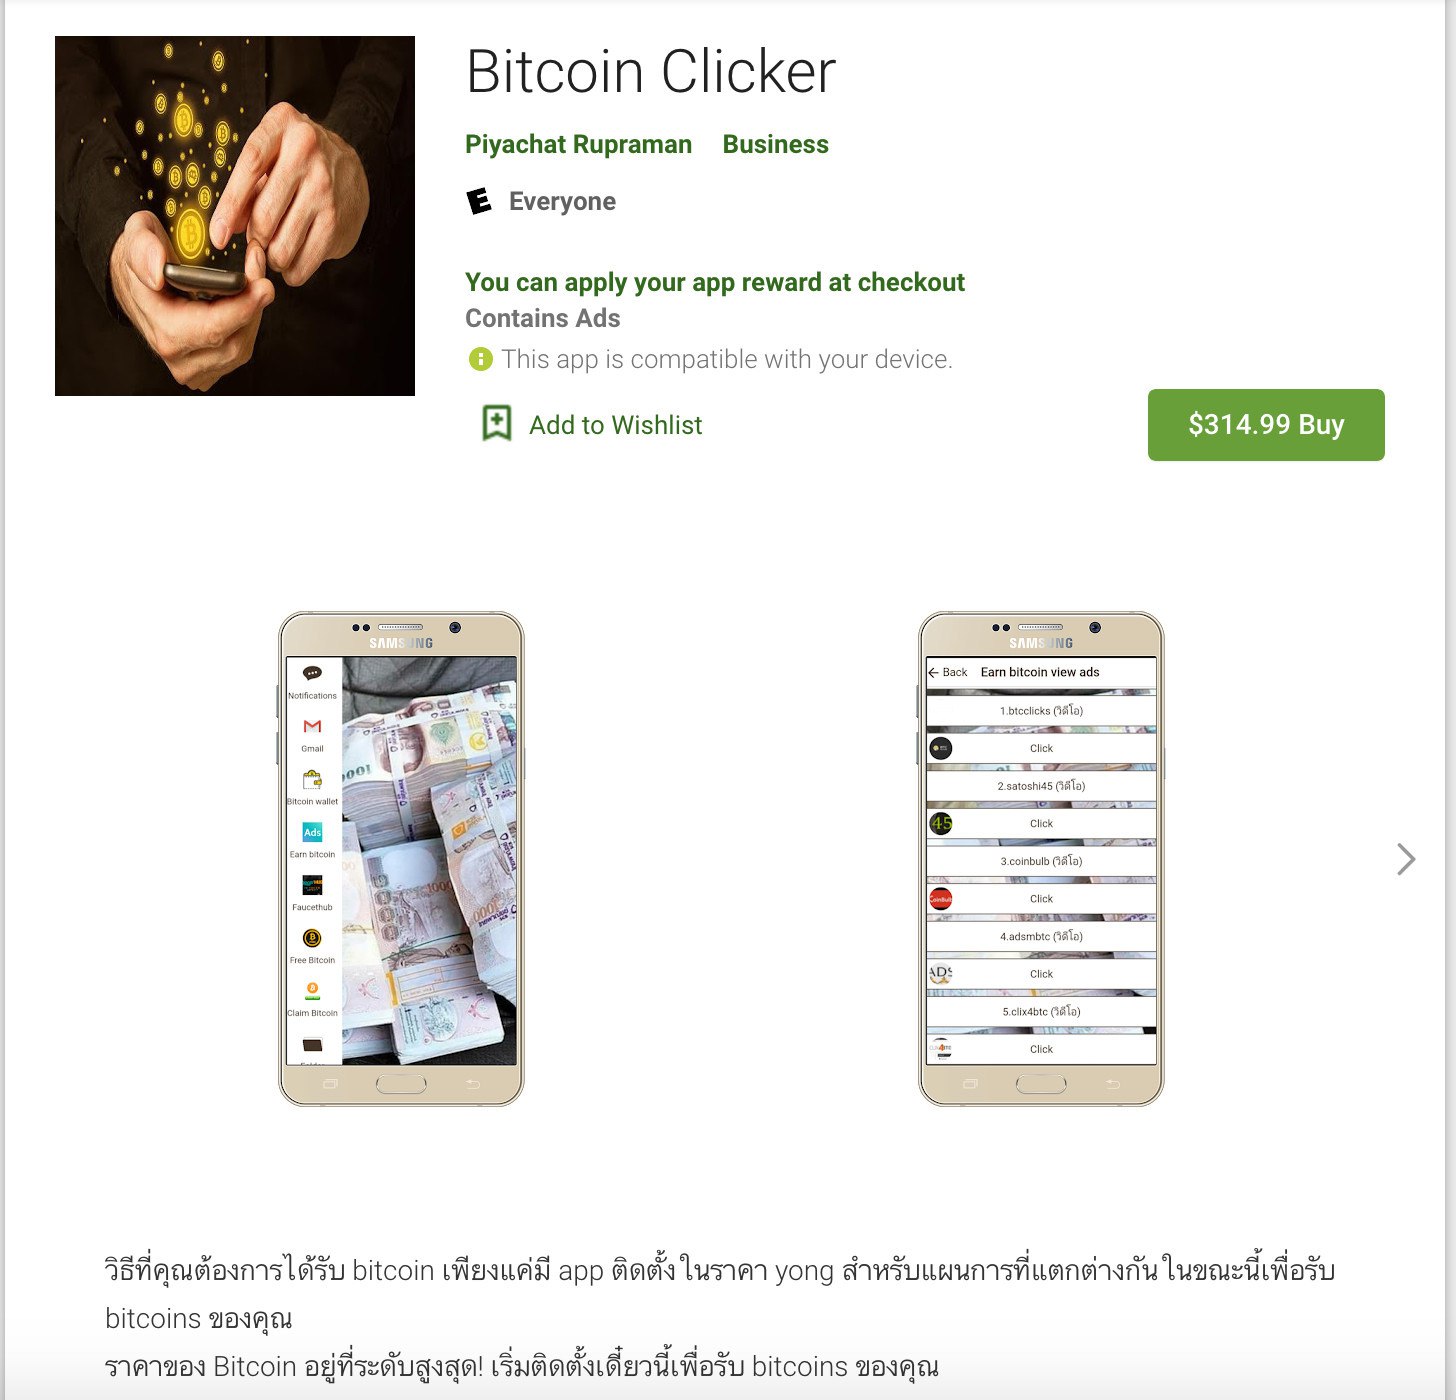Image resolution: width=1456 pixels, height=1400 pixels.
Task: Click the Back arrow in second screenshot
Action: 934,673
